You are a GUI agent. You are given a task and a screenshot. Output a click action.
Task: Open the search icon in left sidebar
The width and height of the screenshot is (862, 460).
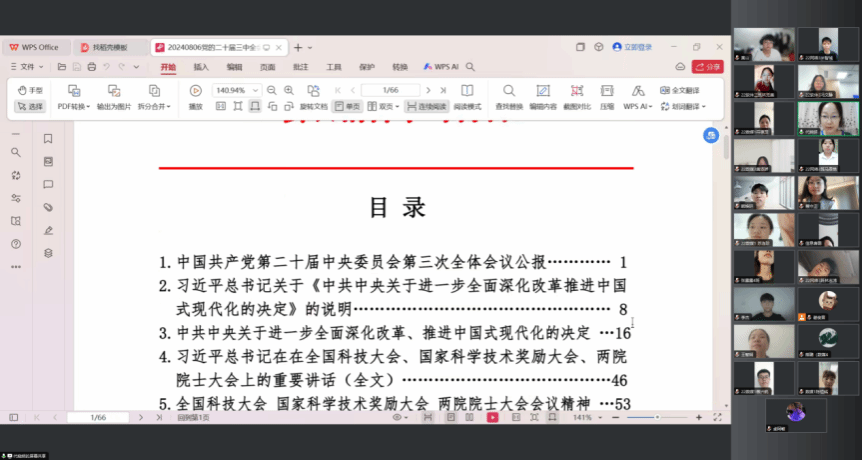(x=15, y=152)
